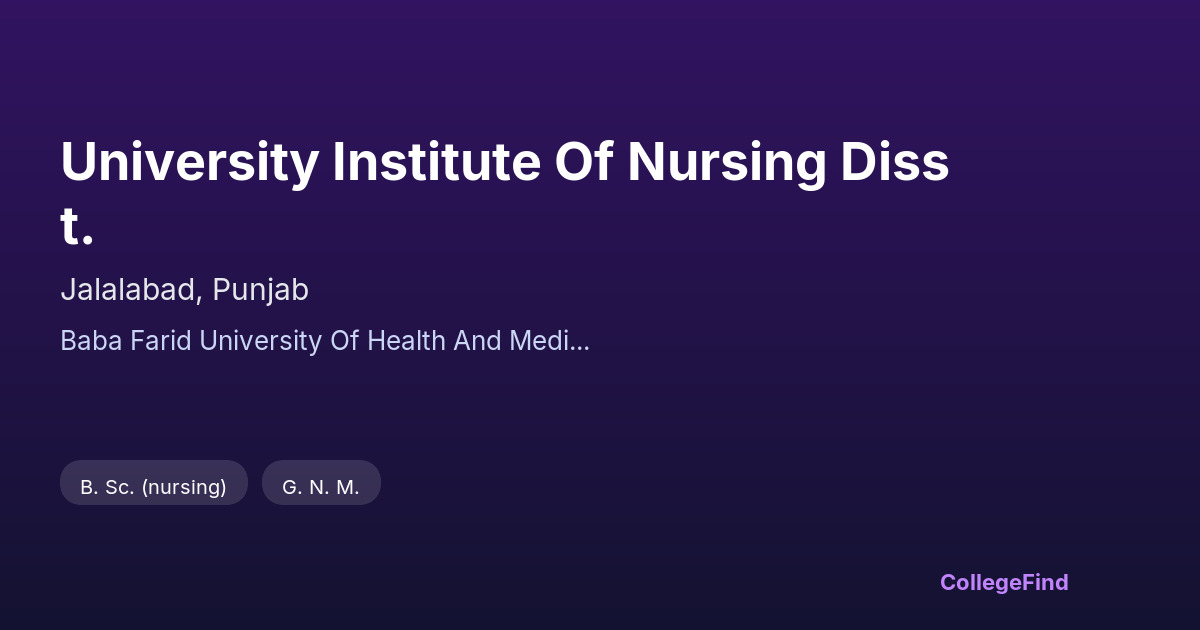The width and height of the screenshot is (1200, 630).
Task: Open the University Institute Of Nursing title
Action: click(504, 163)
